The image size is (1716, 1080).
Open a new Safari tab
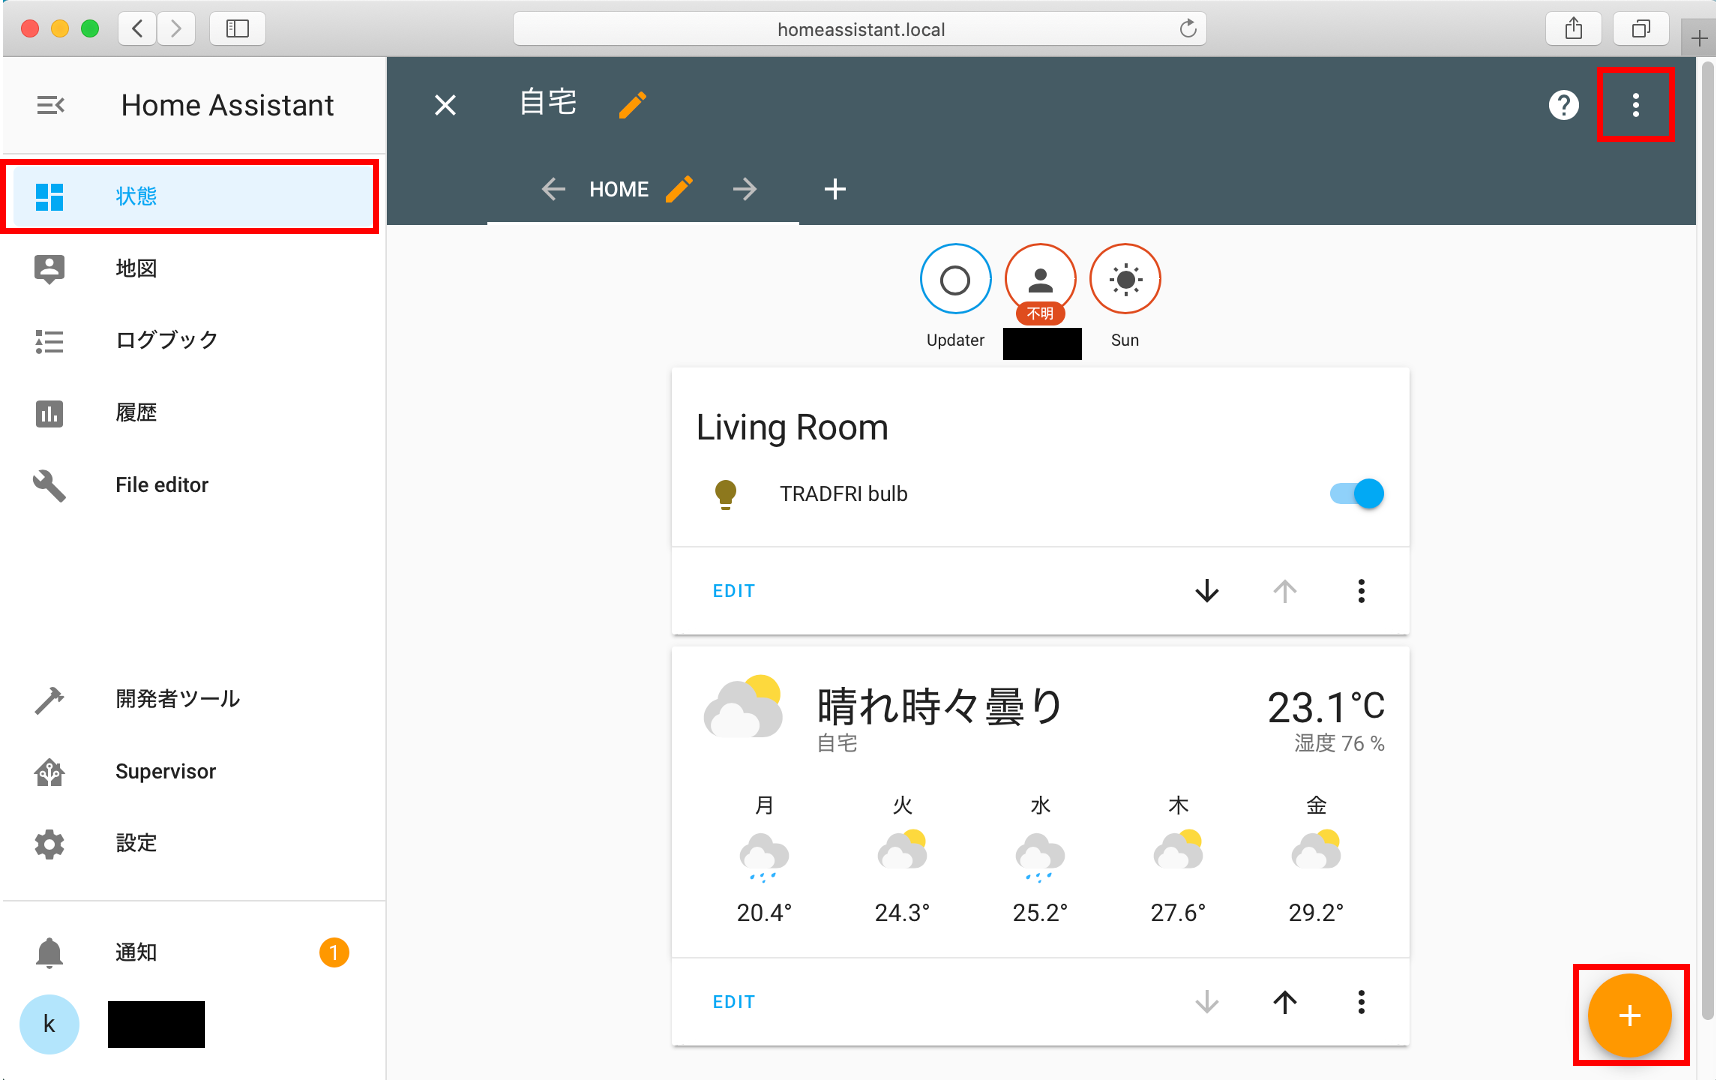(x=1699, y=39)
